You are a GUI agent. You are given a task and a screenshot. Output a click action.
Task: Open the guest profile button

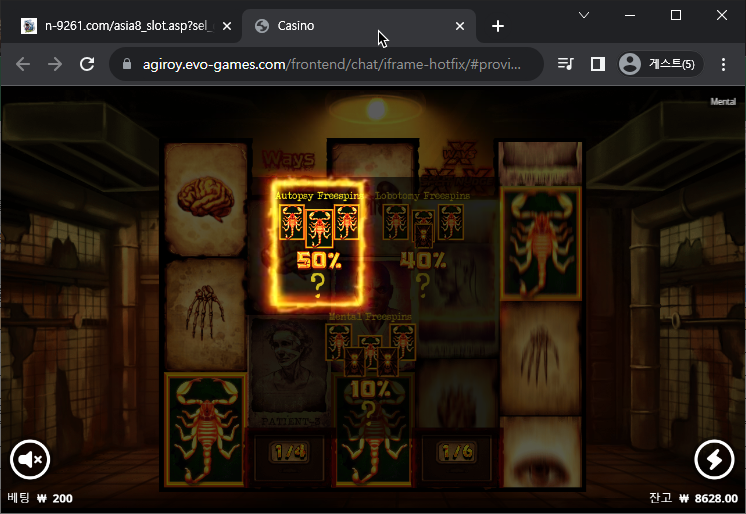coord(660,64)
